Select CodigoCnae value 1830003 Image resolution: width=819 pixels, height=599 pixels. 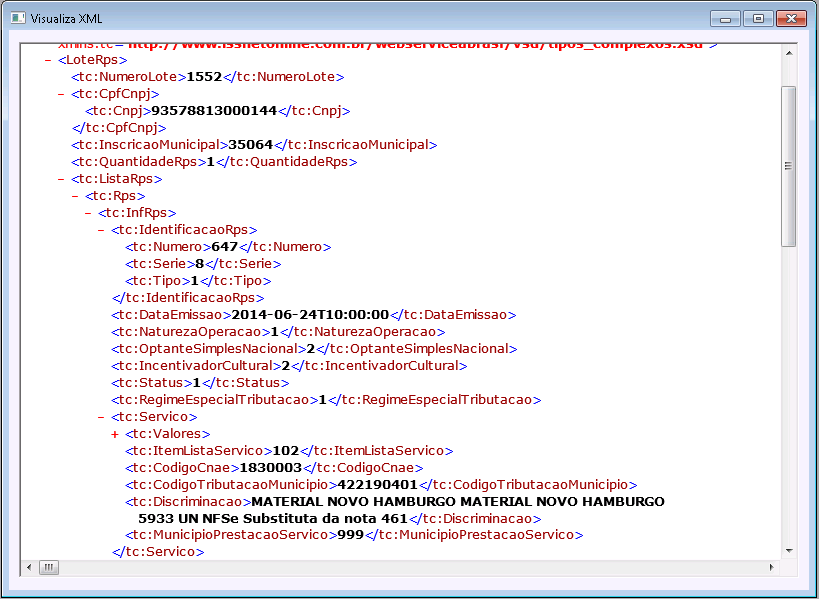[271, 467]
